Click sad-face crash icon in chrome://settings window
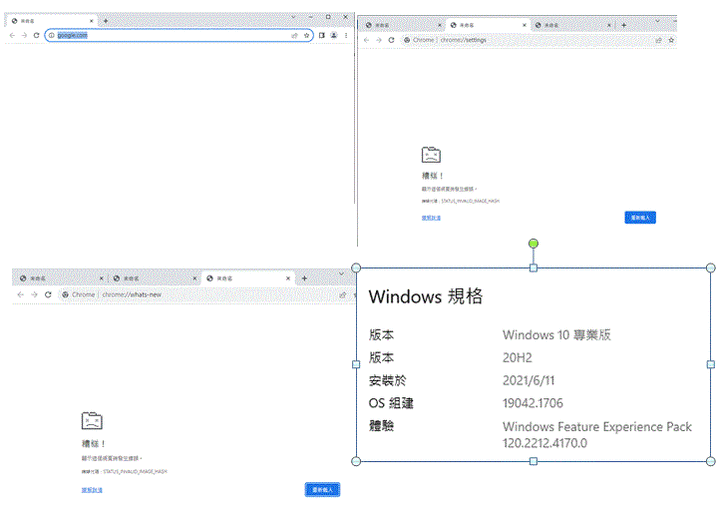This screenshot has height=524, width=720. click(431, 155)
